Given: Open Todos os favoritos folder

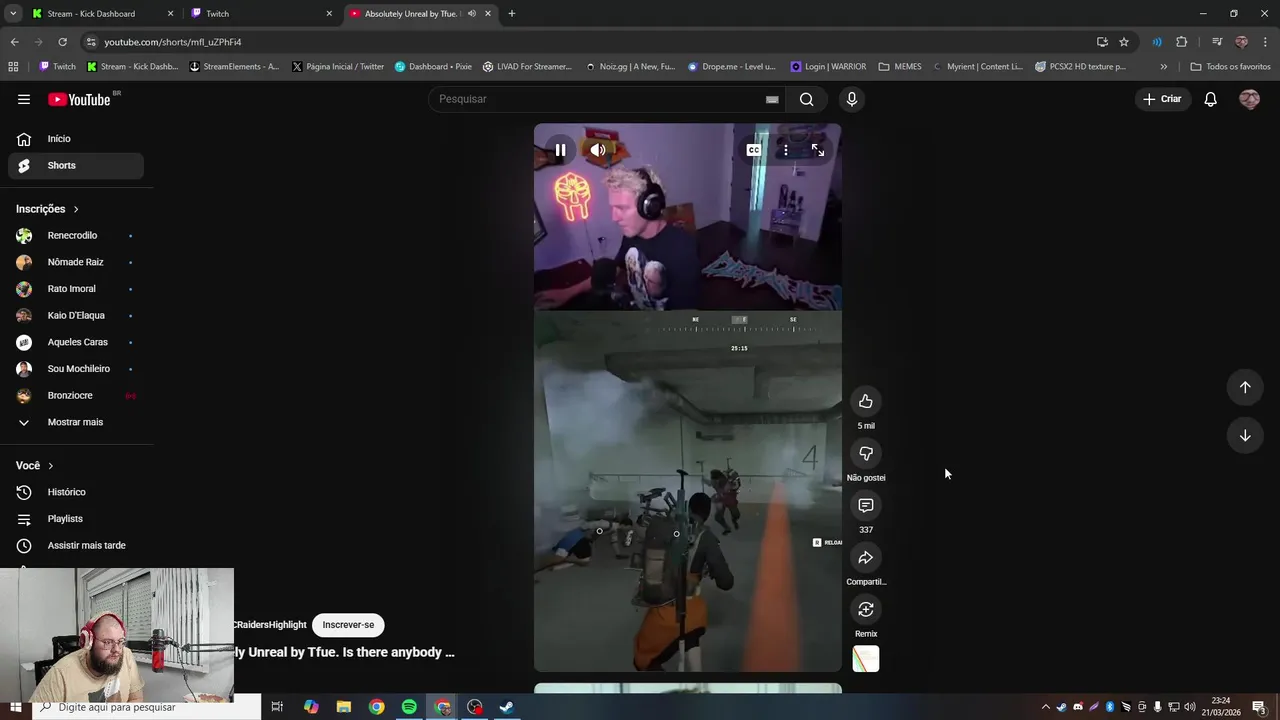Looking at the screenshot, I should click(x=1230, y=67).
